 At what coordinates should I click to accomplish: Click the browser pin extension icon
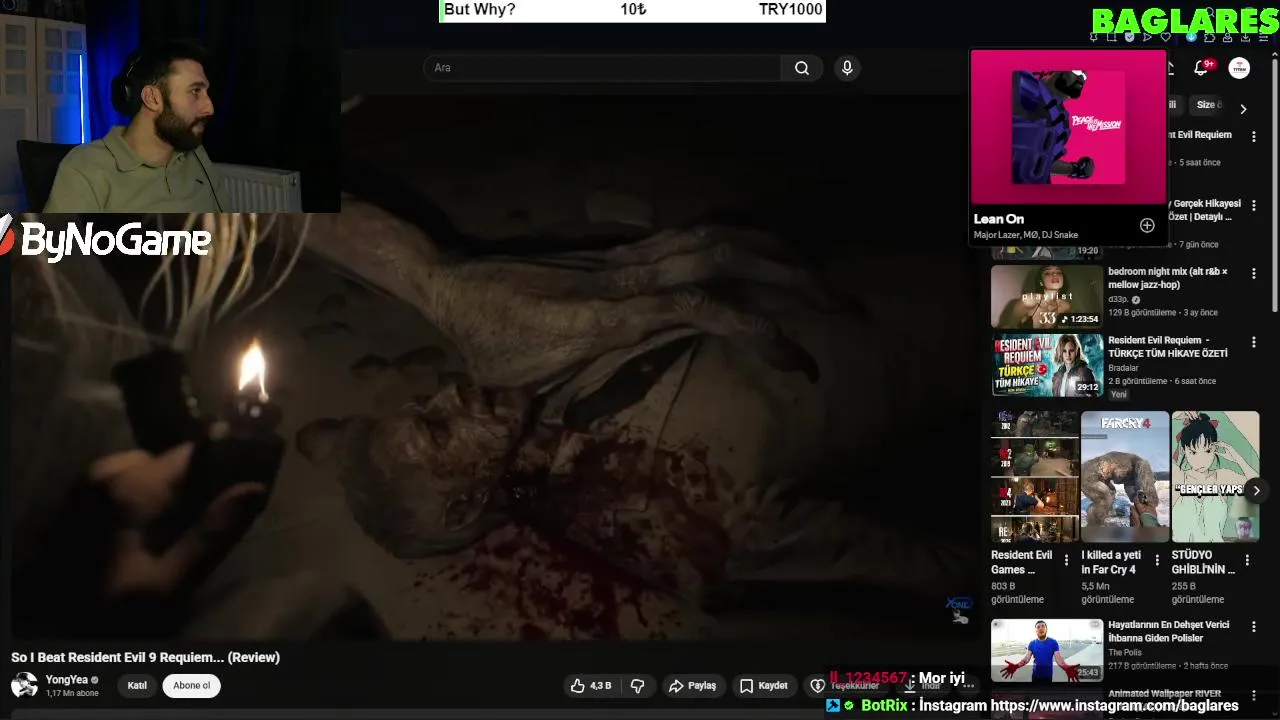pos(1093,37)
